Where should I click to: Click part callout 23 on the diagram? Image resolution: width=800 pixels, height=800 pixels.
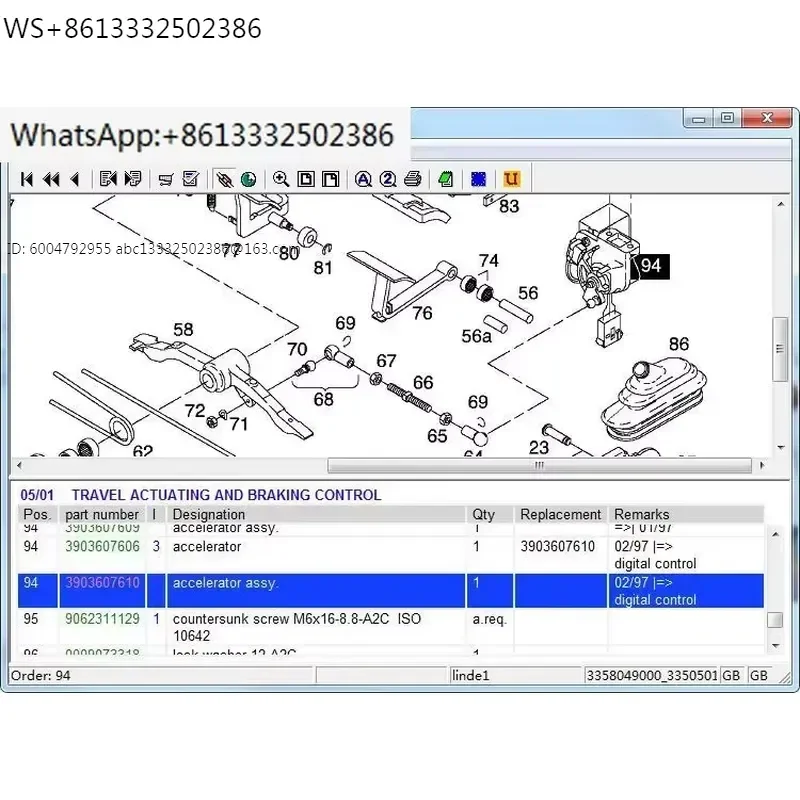pos(538,447)
